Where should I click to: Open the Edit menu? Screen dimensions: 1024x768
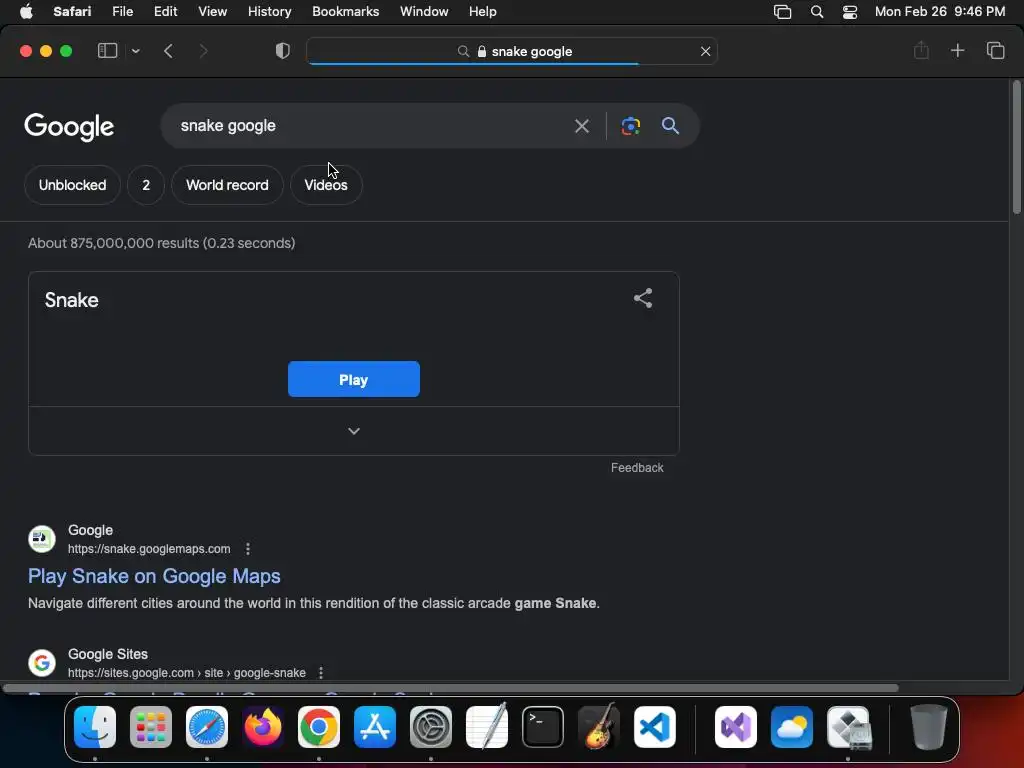pos(165,12)
